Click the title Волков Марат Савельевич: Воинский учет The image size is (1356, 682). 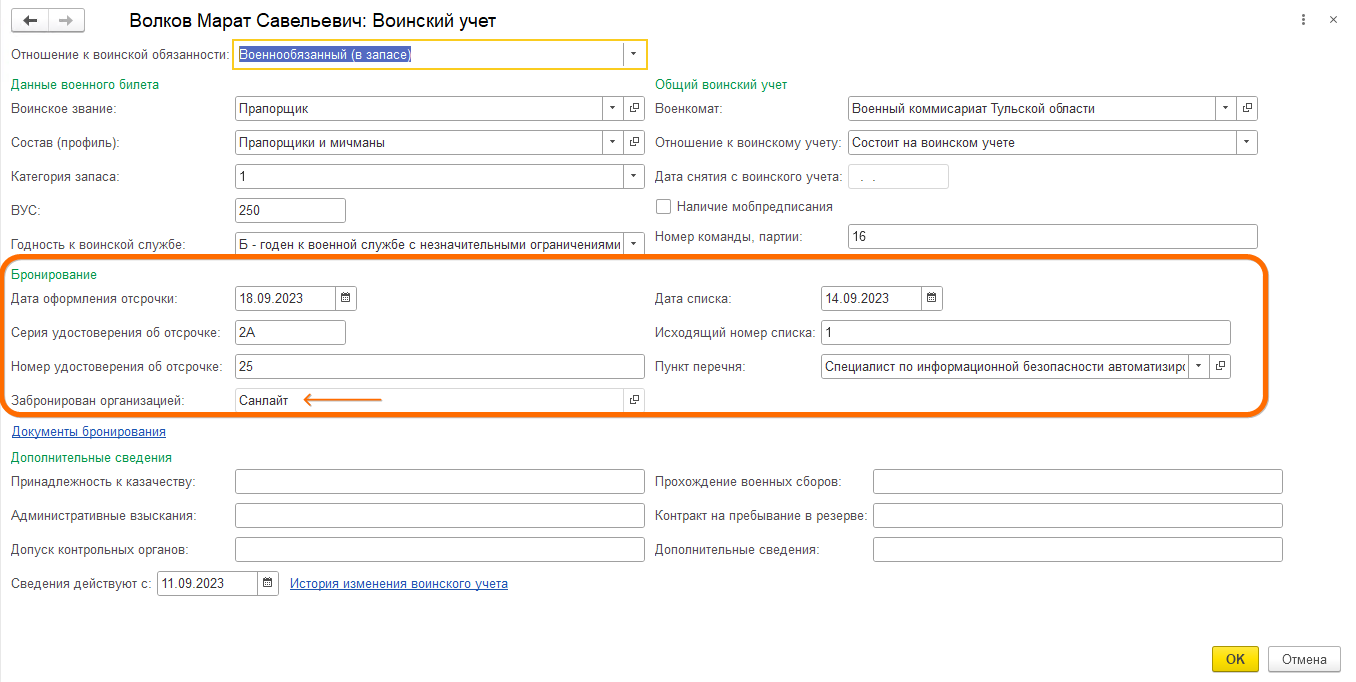pos(314,20)
